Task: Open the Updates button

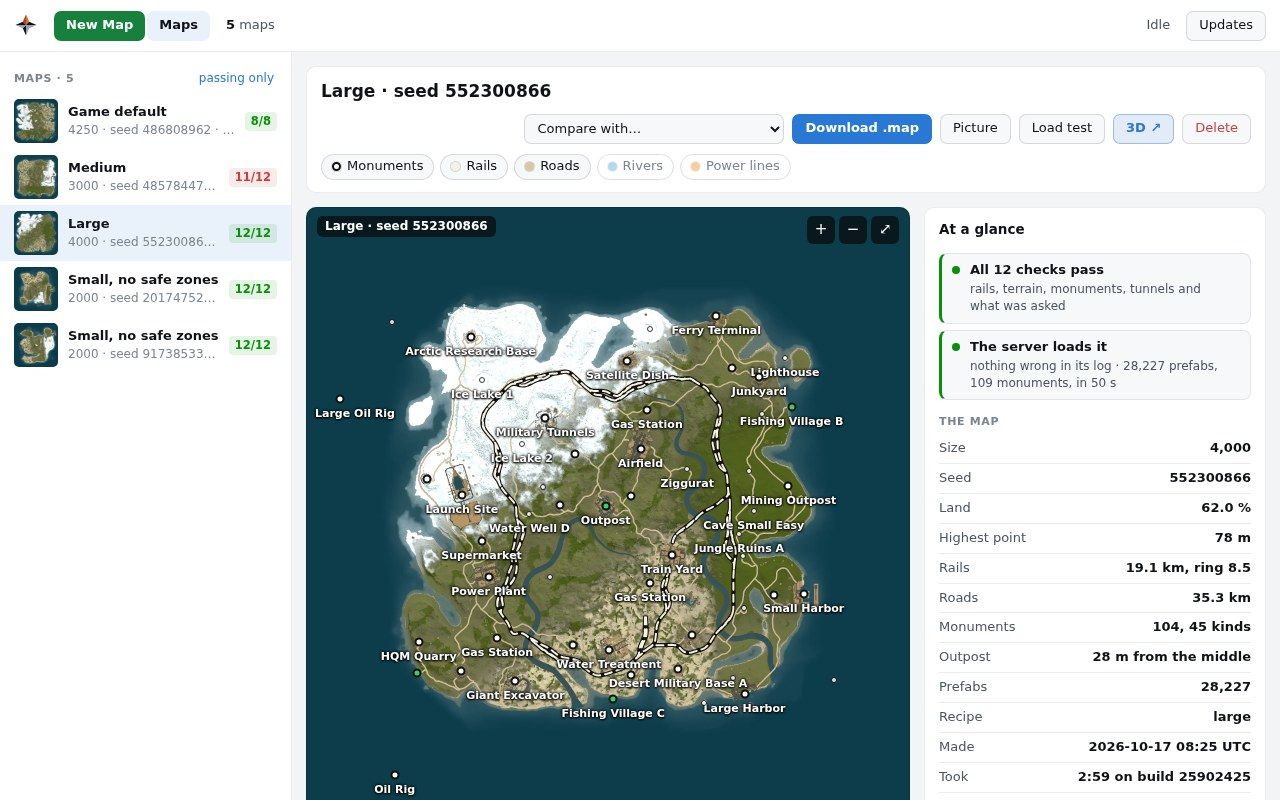Action: (x=1226, y=25)
